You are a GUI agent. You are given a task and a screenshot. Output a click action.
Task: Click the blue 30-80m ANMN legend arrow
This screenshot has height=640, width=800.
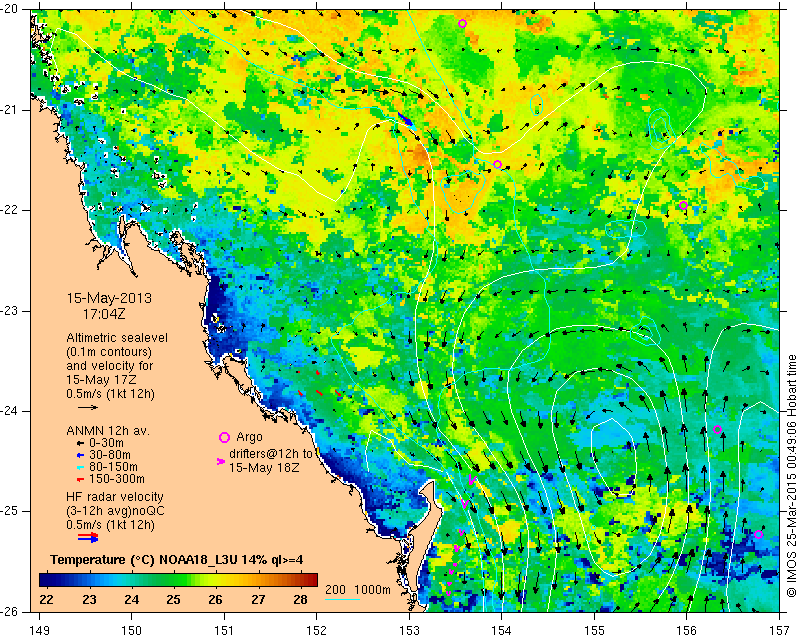[x=80, y=455]
